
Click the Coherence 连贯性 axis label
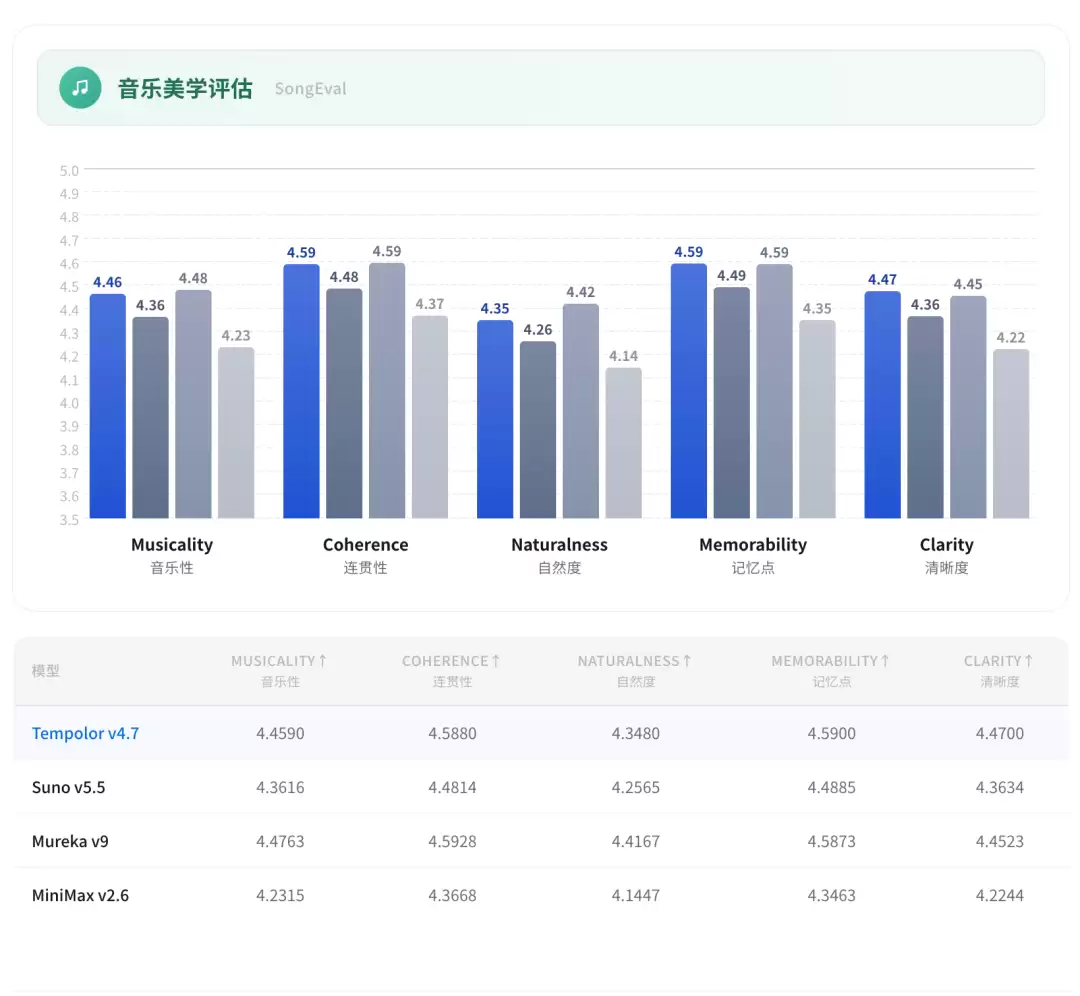(366, 555)
